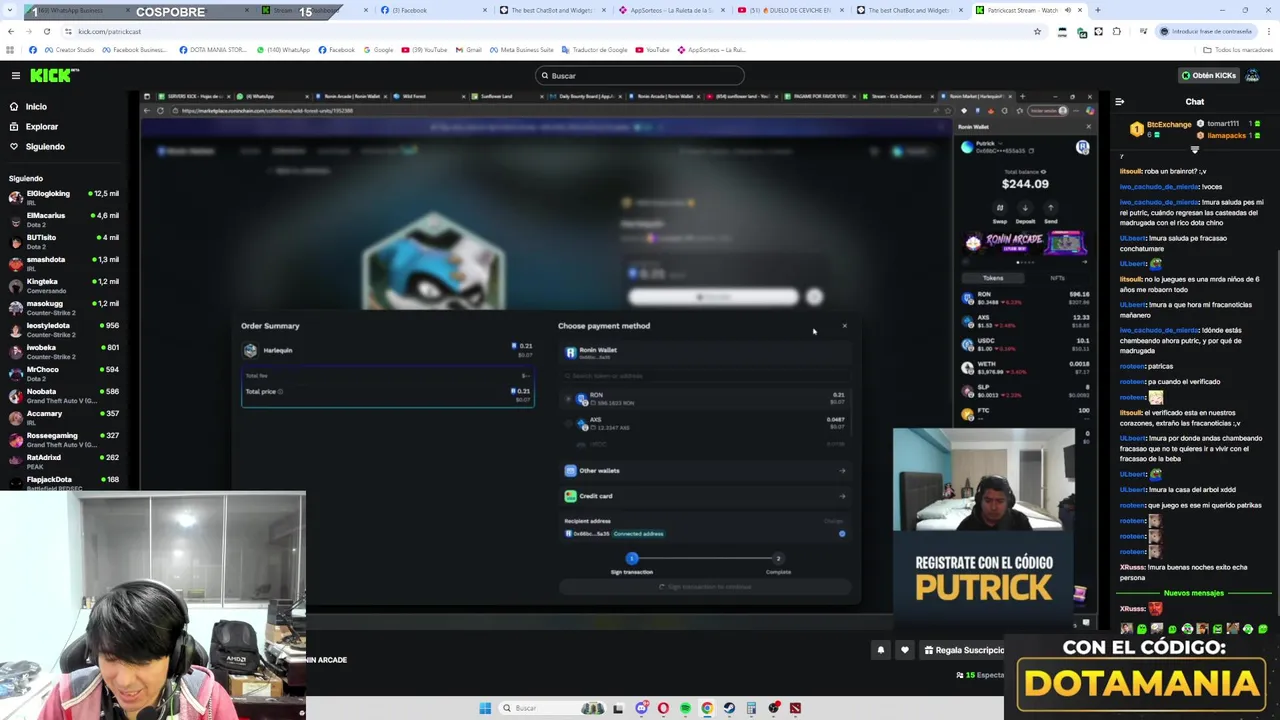Open iwobeka channel in following list

(x=64, y=351)
